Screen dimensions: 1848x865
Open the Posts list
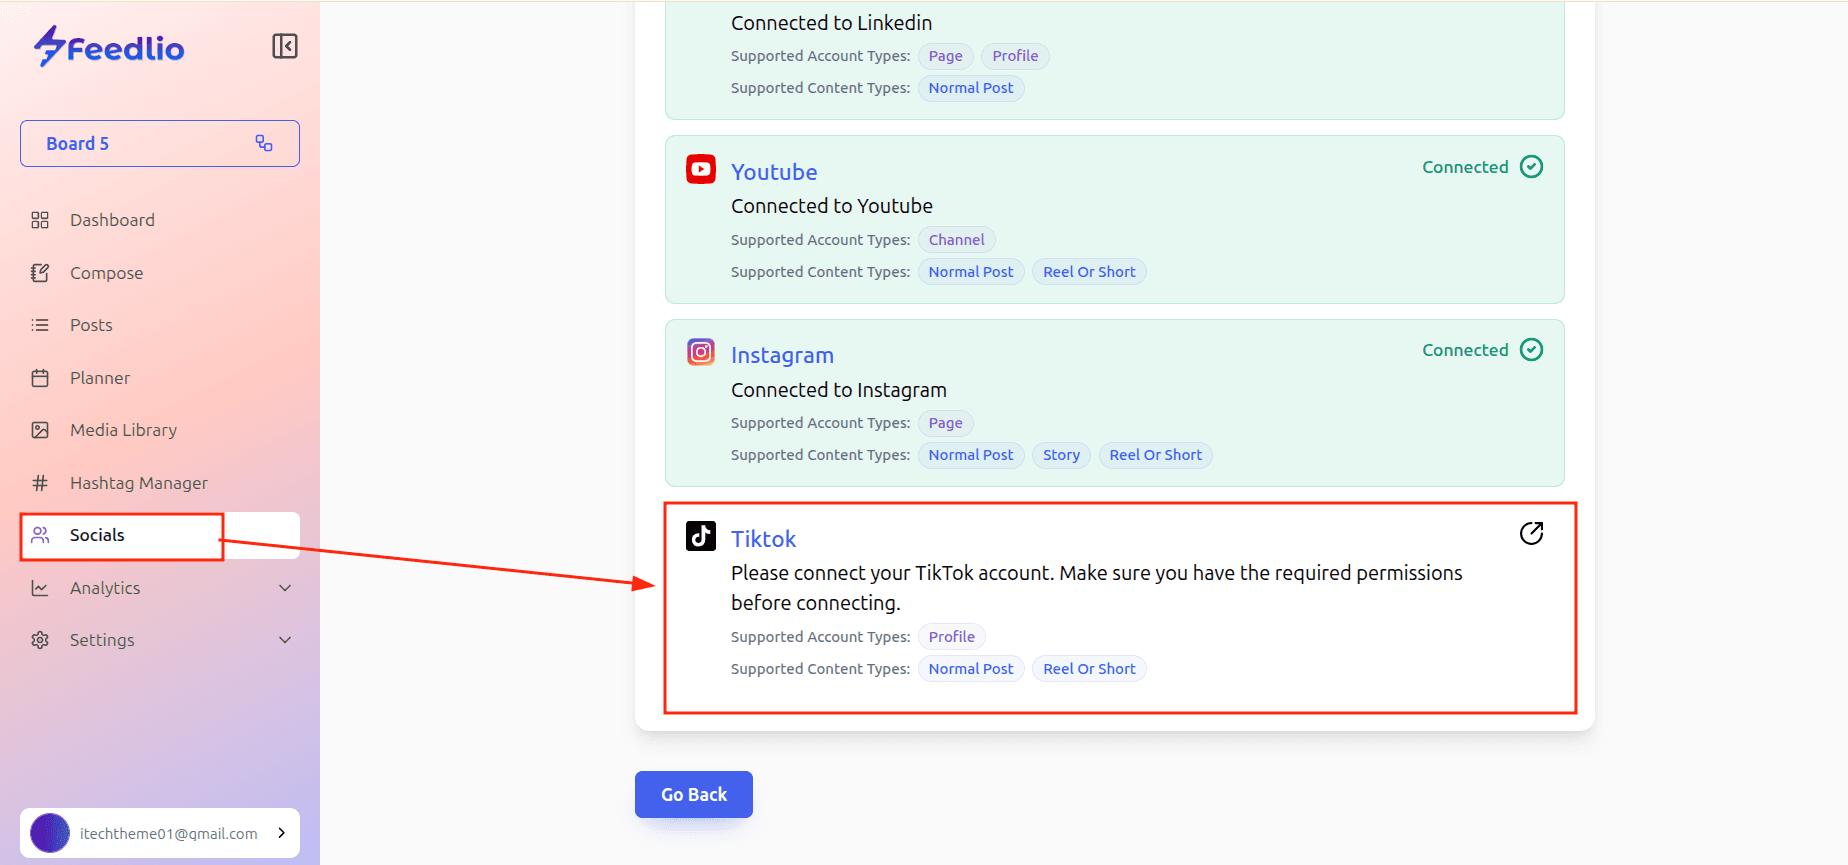(91, 325)
